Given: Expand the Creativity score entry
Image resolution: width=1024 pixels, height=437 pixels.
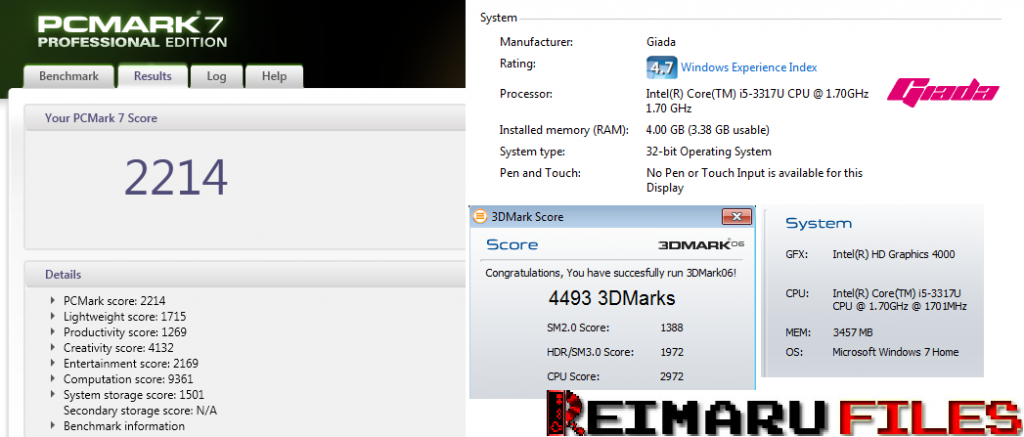Looking at the screenshot, I should coord(53,348).
